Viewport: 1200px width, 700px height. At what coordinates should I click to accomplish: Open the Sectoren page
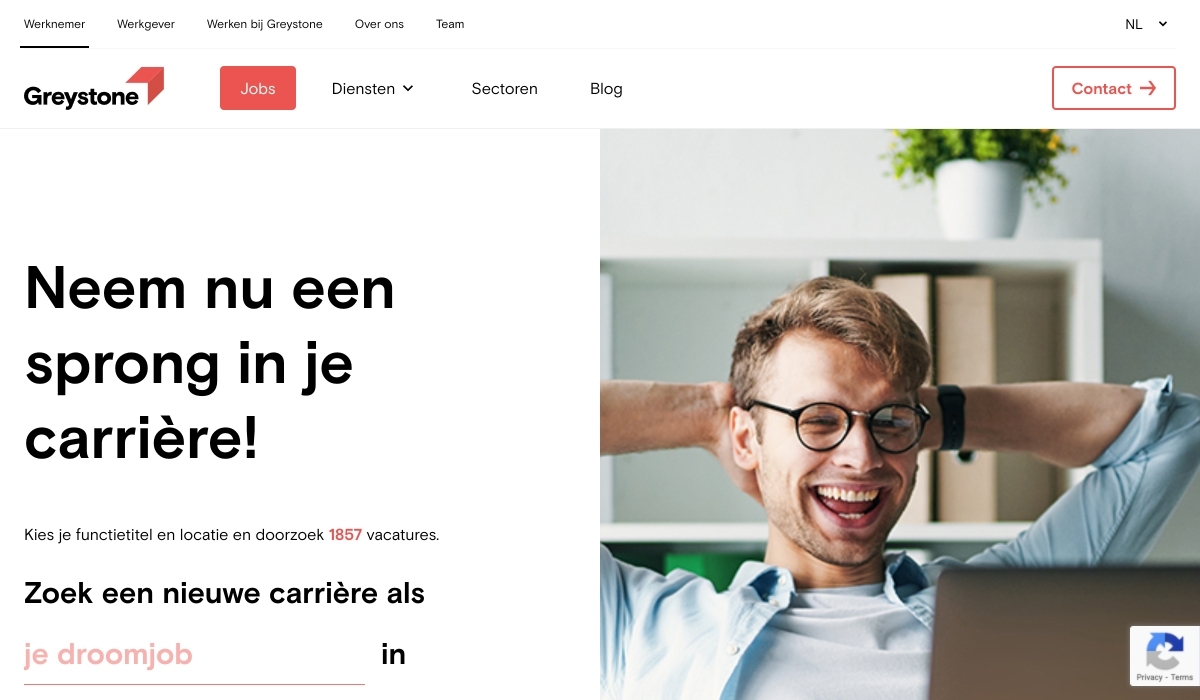coord(505,88)
